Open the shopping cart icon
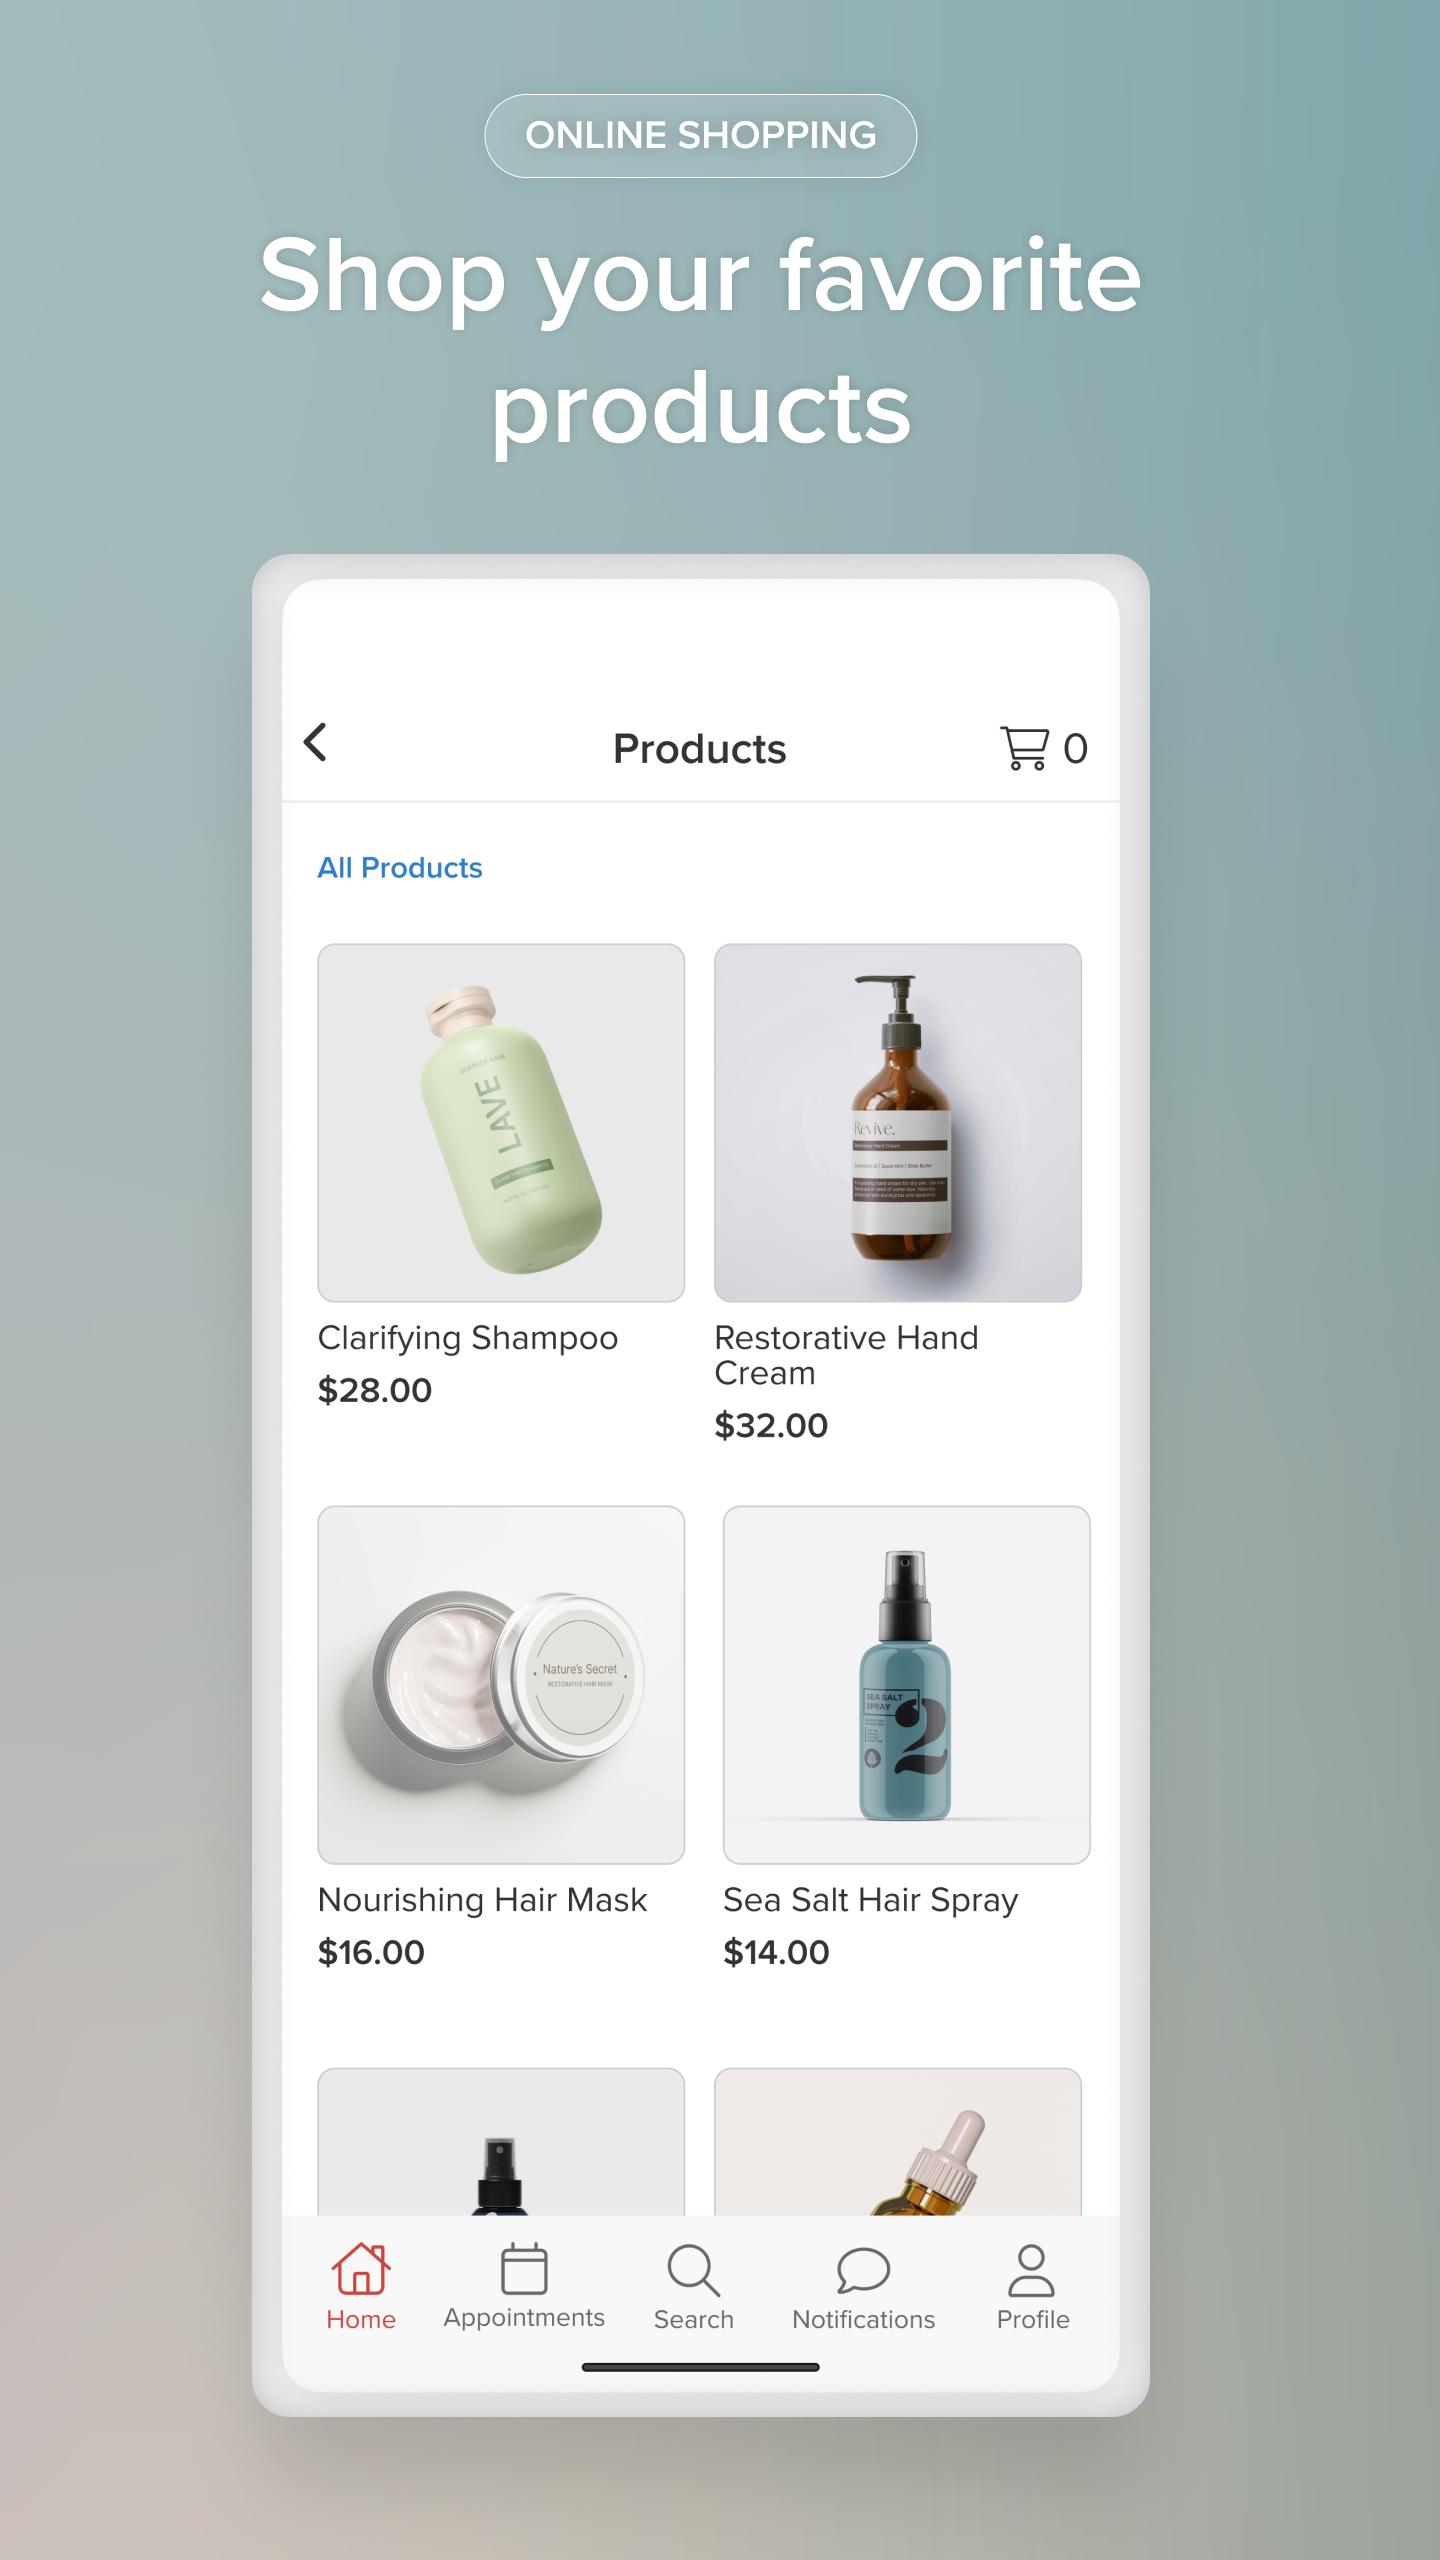 [1024, 748]
